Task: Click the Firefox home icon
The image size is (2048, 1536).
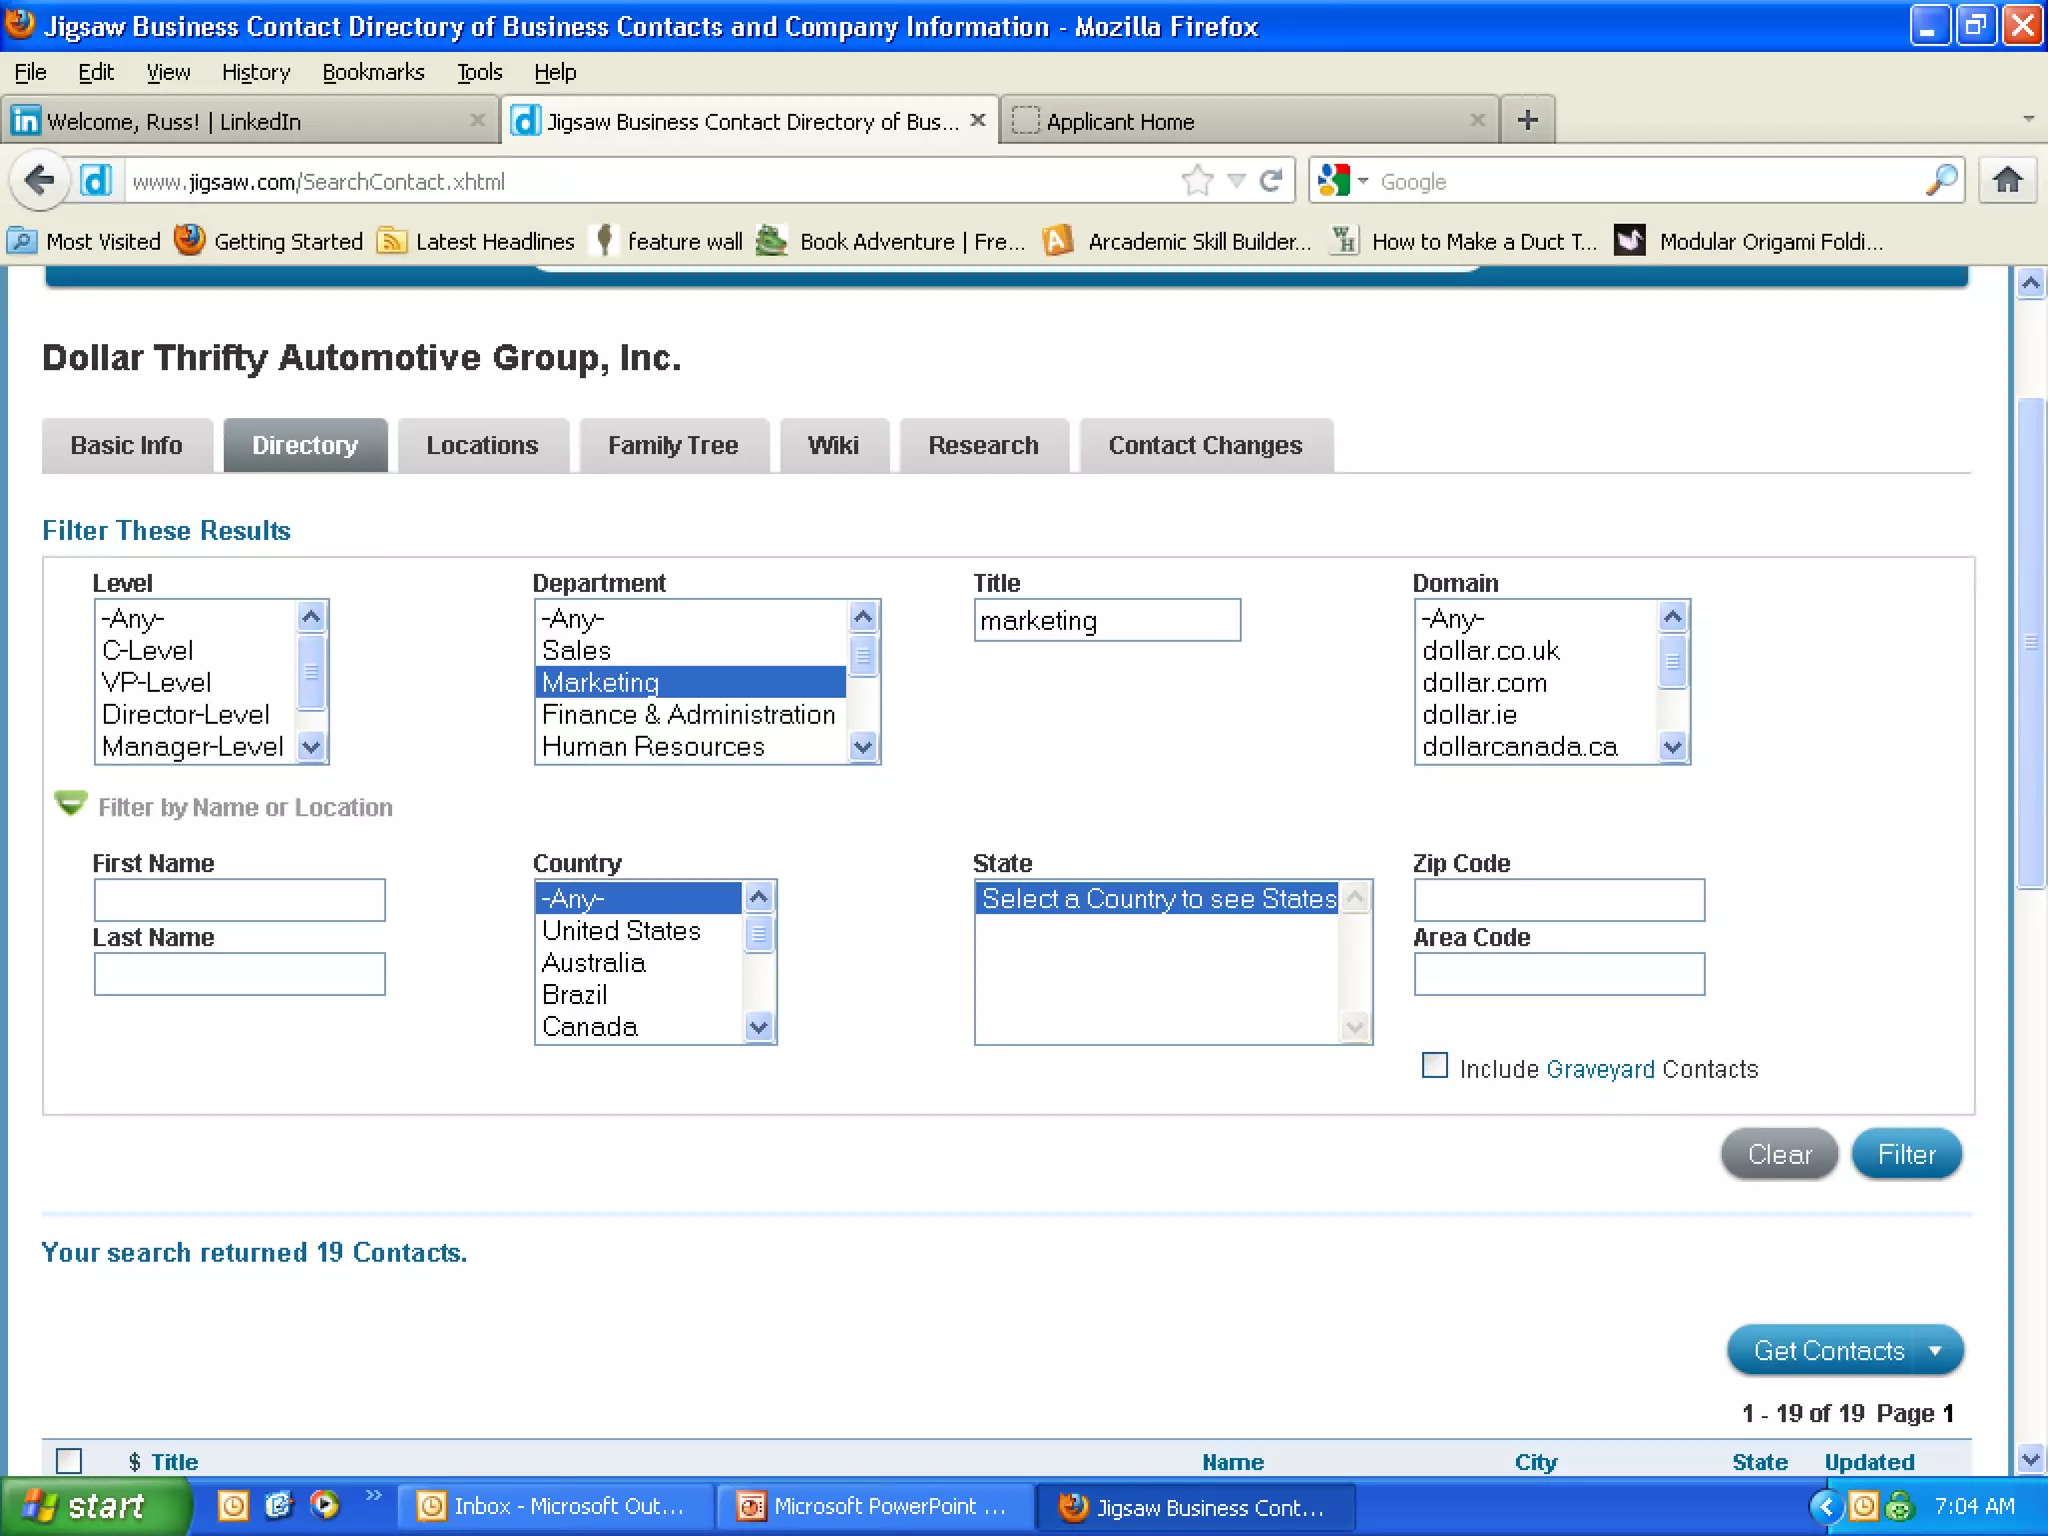Action: (x=2007, y=181)
